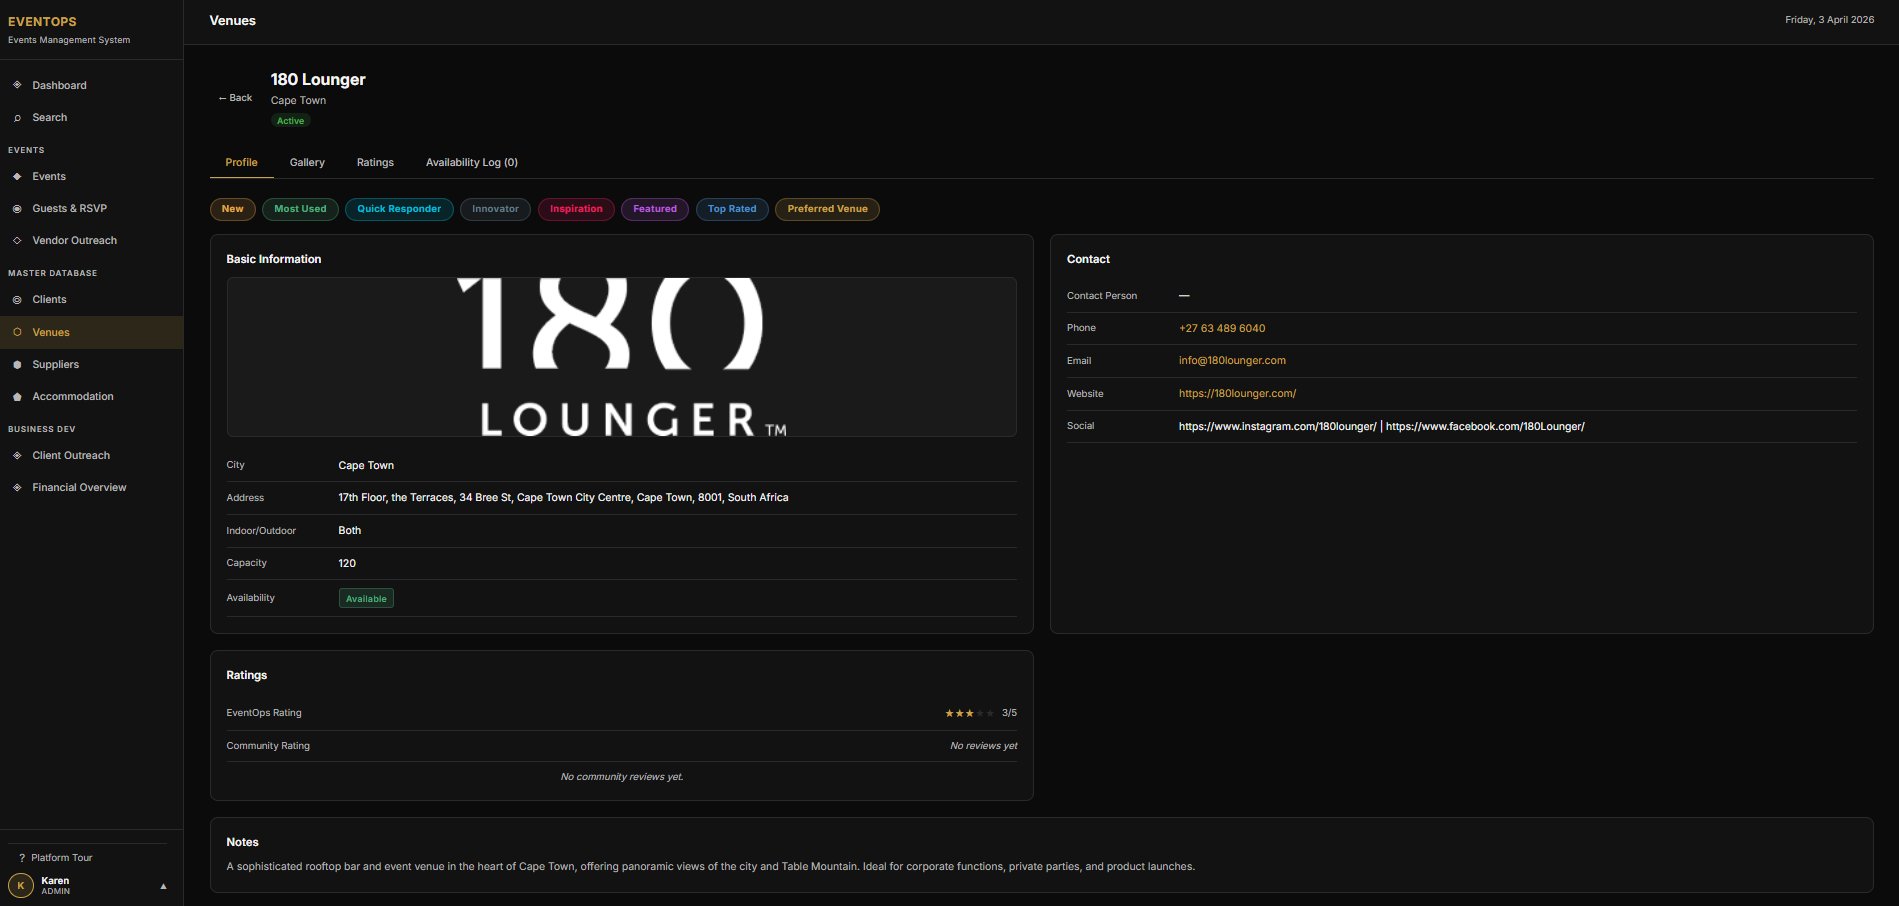1899x906 pixels.
Task: Open Guests & RSVP in sidebar
Action: click(91, 208)
